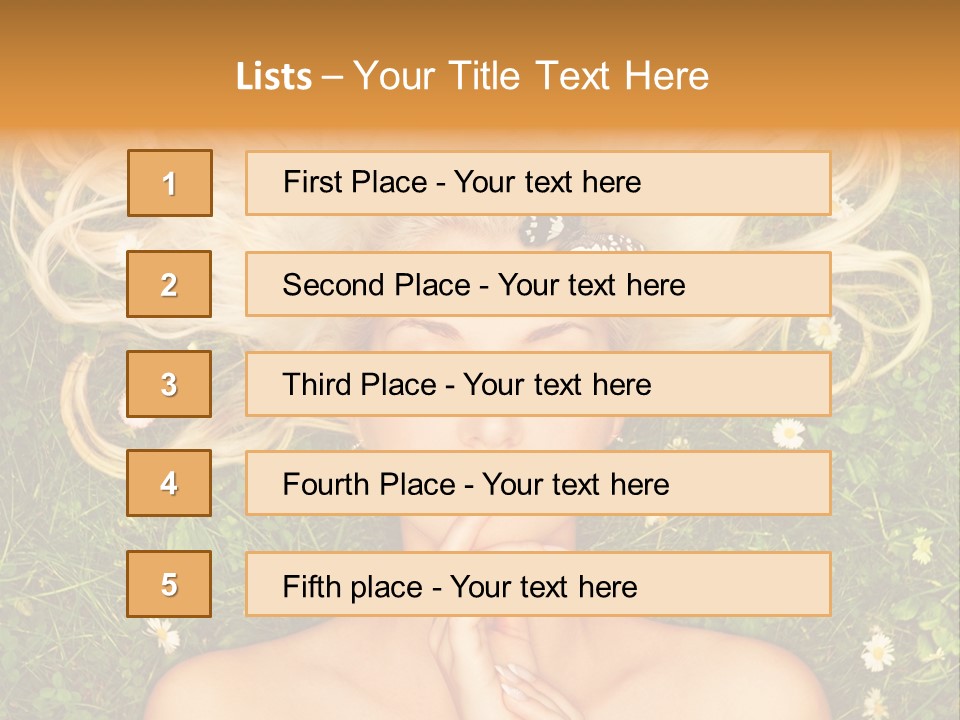Click the Second Place text bar
960x720 pixels.
point(538,284)
